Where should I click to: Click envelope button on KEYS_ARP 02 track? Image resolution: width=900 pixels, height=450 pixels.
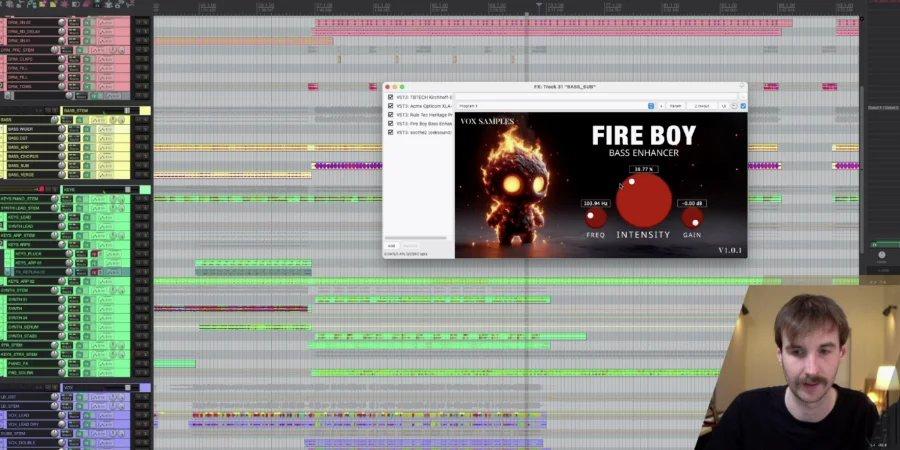pyautogui.click(x=106, y=281)
